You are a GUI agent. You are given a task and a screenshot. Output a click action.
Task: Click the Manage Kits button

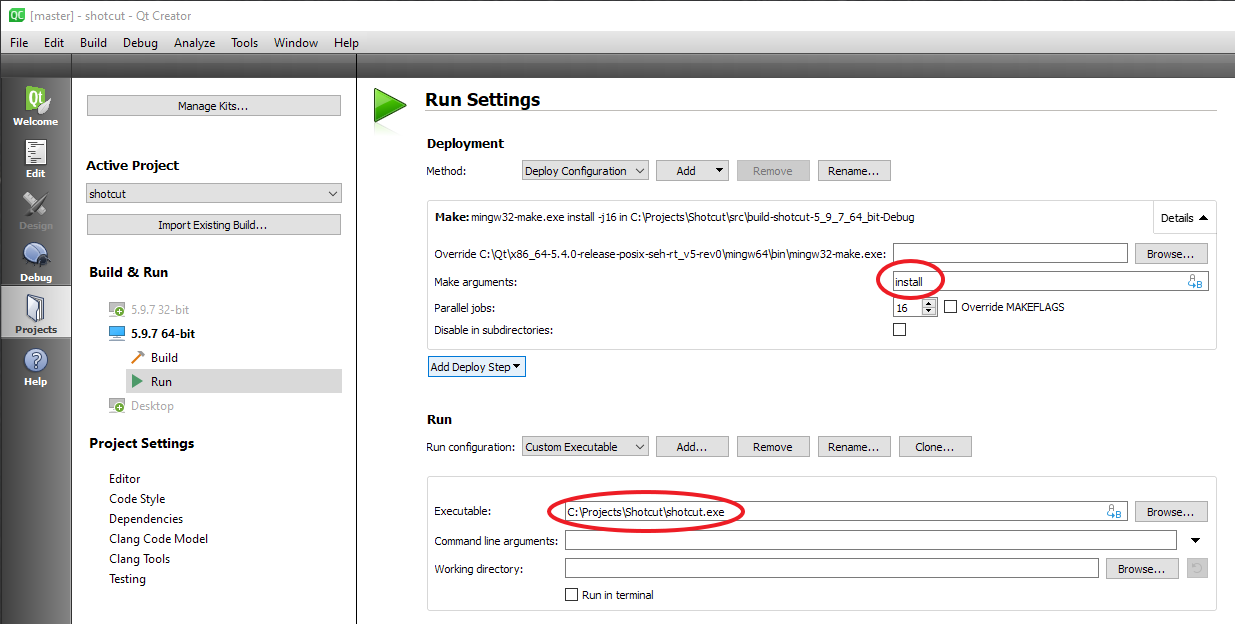(213, 106)
